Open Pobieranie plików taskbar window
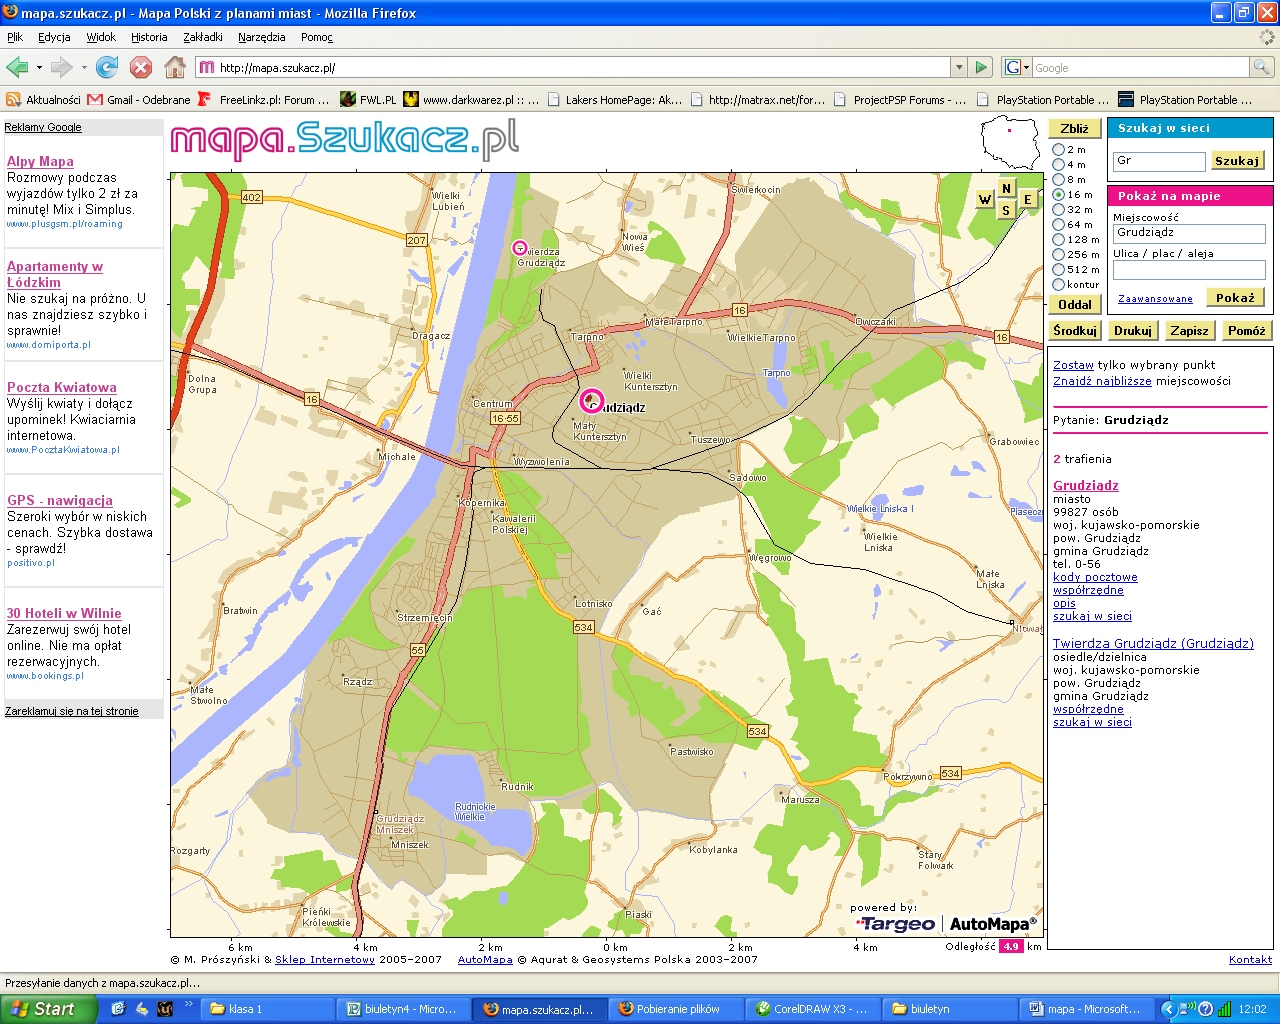This screenshot has height=1024, width=1280. pos(675,1009)
